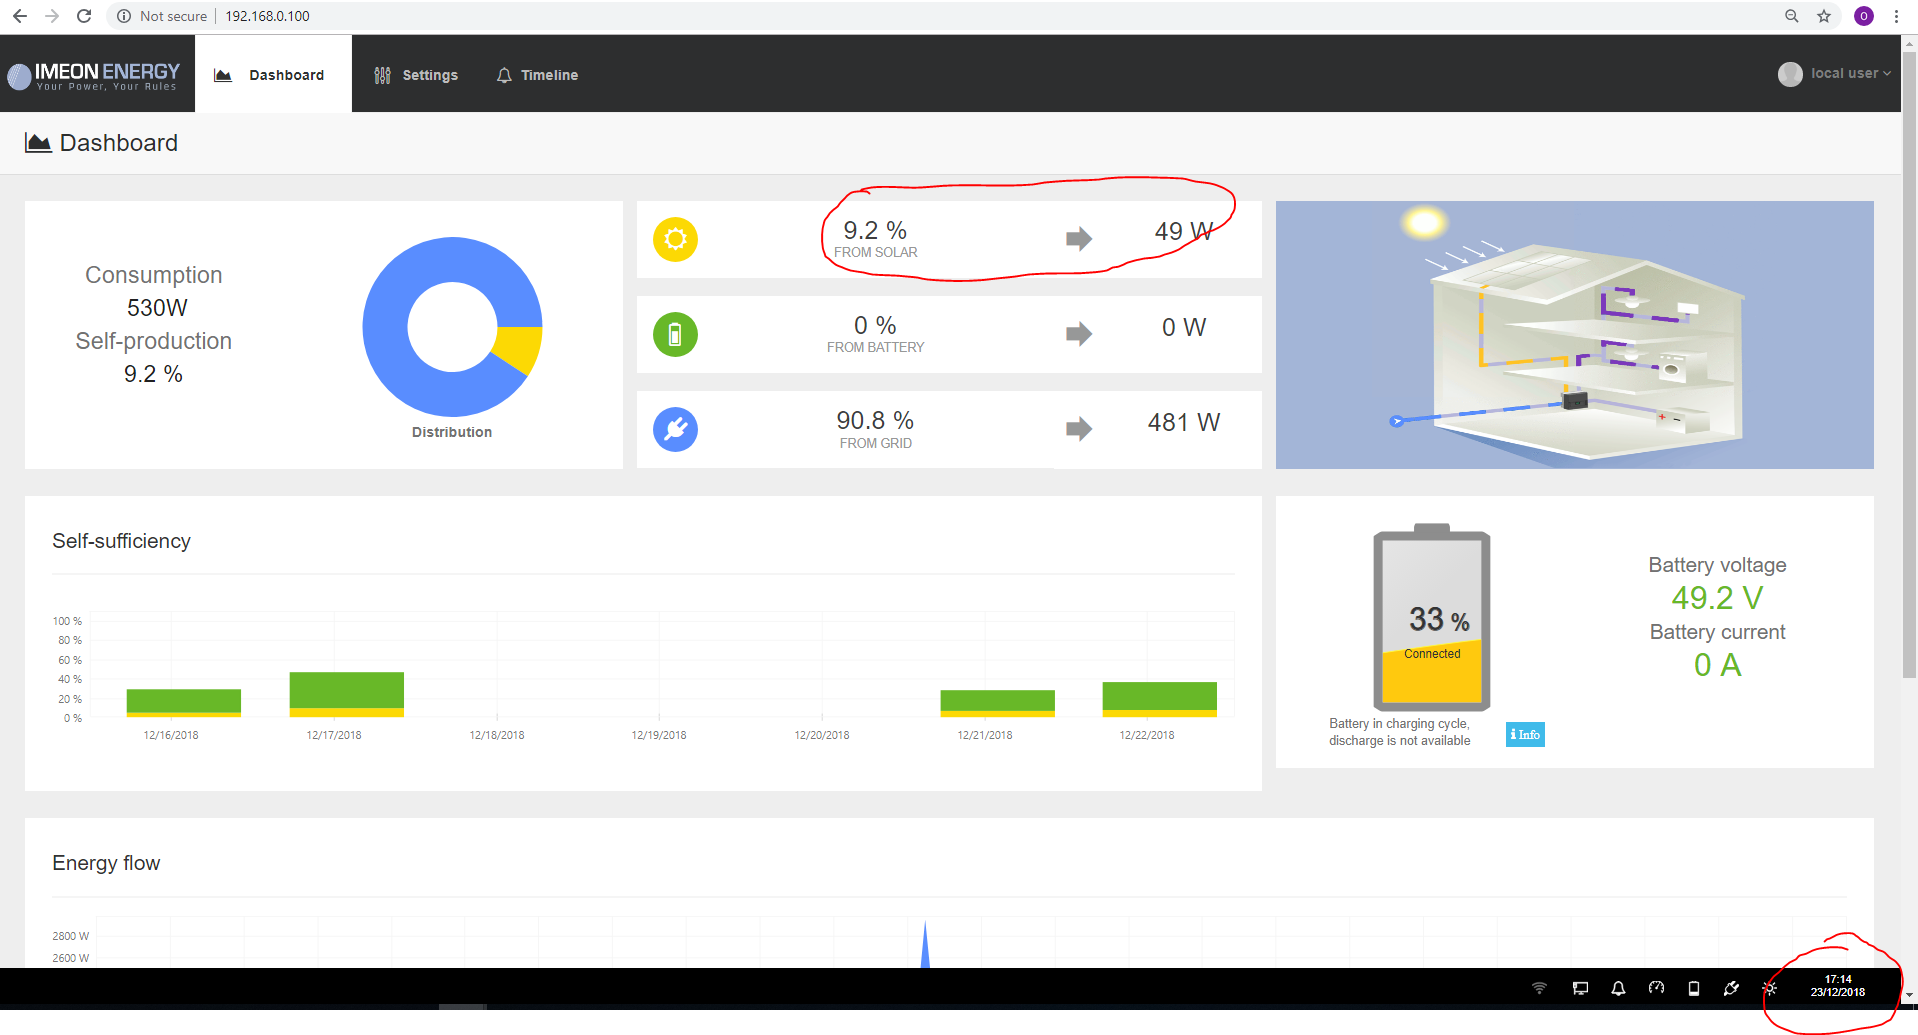Image resolution: width=1918 pixels, height=1035 pixels.
Task: Click the Wi-Fi icon in system tray
Action: click(x=1539, y=988)
